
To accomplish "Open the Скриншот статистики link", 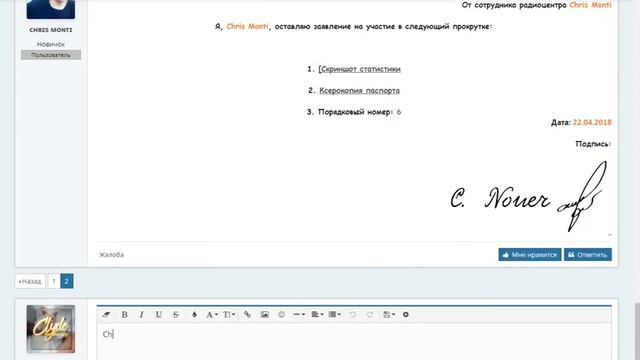I will (x=360, y=69).
